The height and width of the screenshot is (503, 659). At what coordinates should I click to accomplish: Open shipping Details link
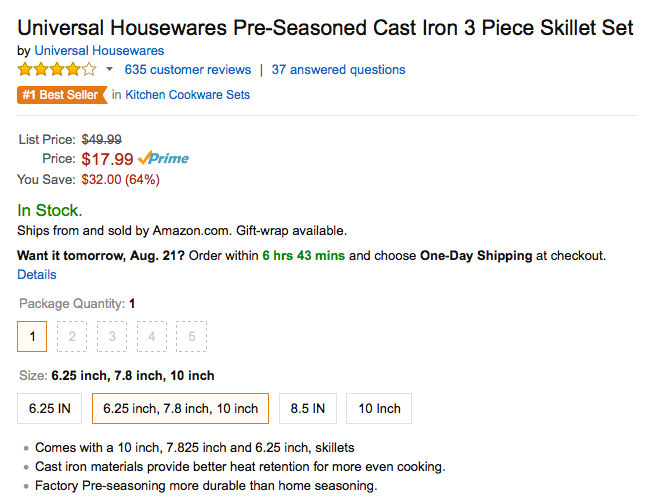point(37,274)
